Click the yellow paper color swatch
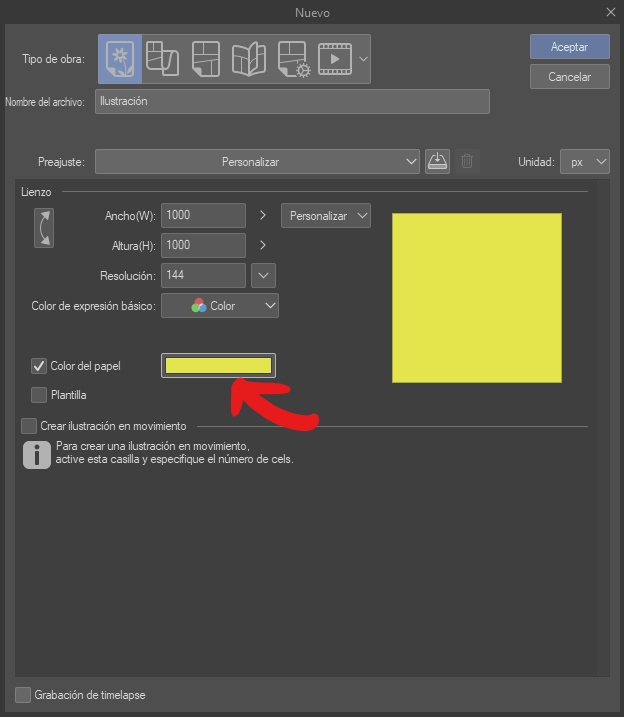 click(x=218, y=366)
